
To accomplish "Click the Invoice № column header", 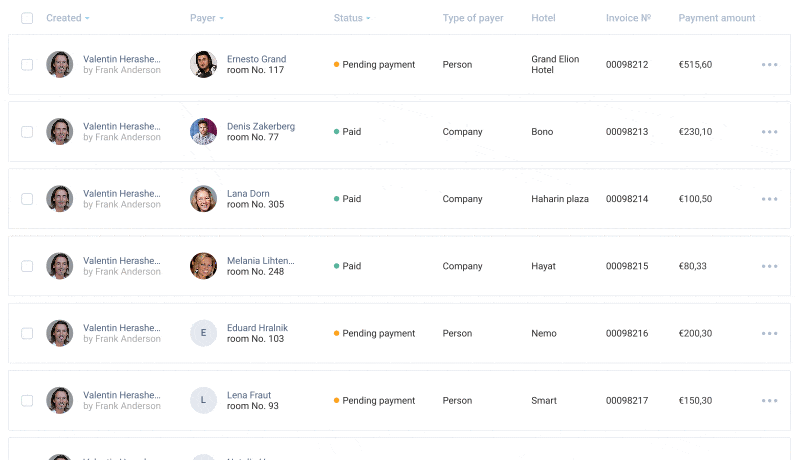I will pos(628,18).
